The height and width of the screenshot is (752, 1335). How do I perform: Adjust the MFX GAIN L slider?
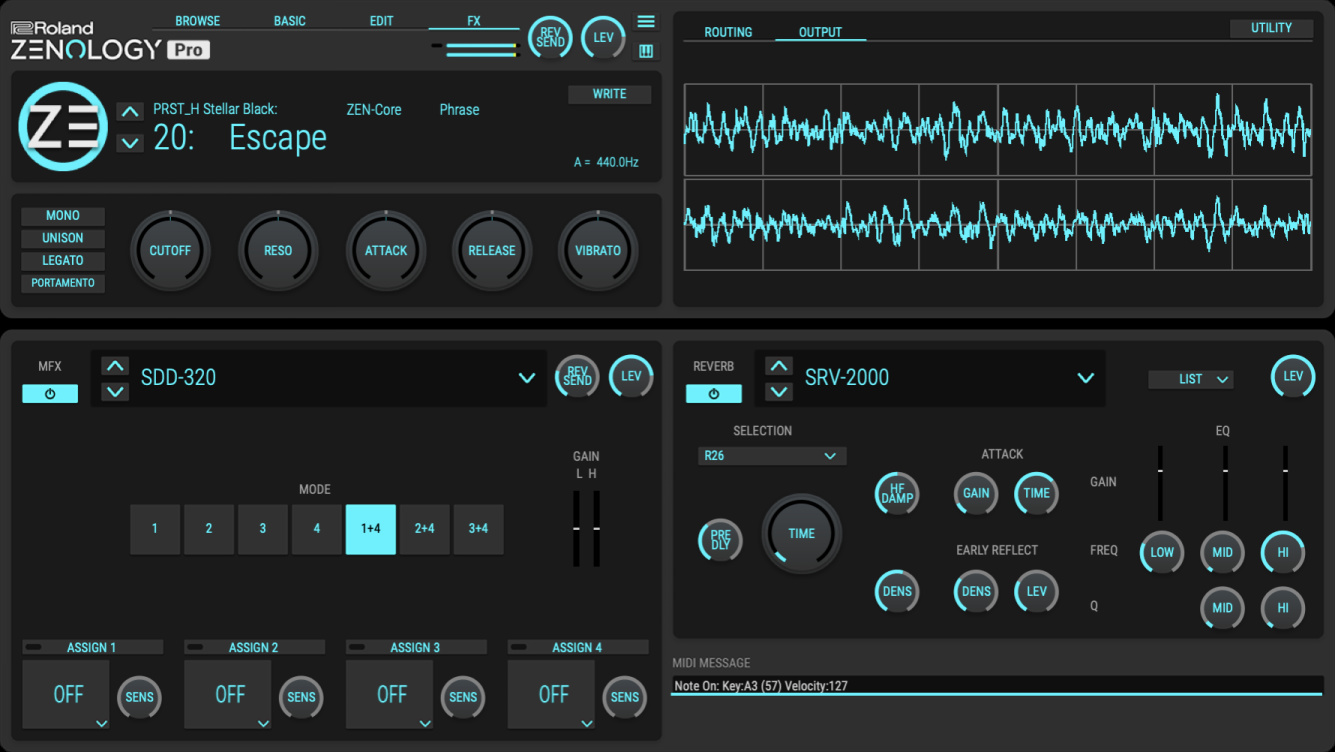point(577,528)
